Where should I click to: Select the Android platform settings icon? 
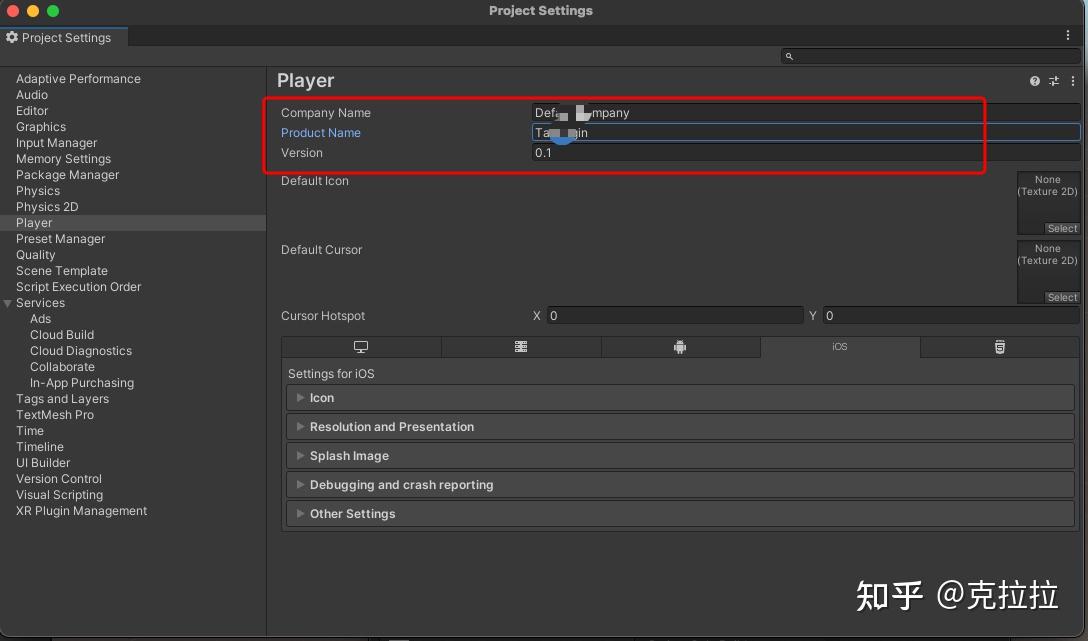coord(681,347)
